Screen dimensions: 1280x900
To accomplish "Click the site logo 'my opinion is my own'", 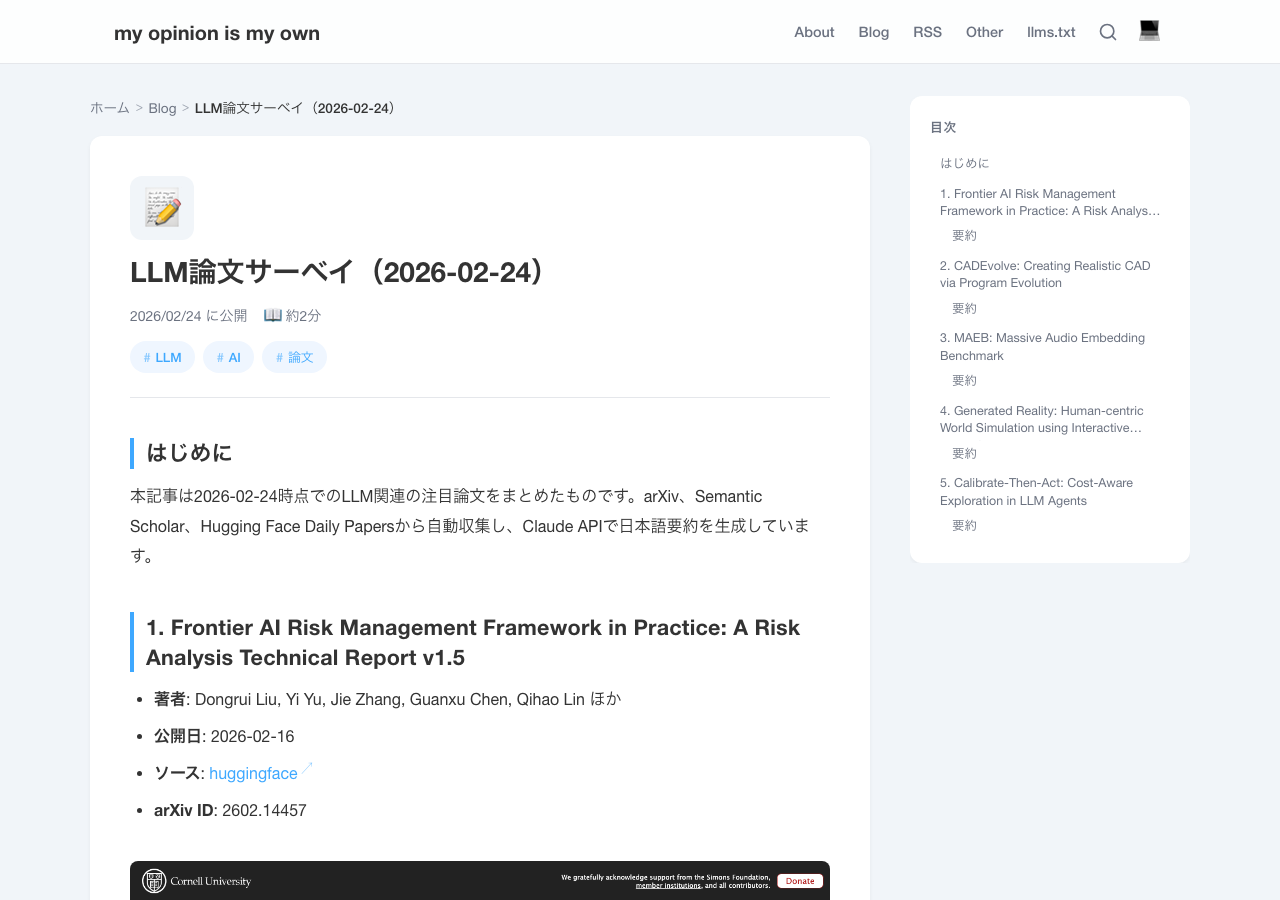I will click(216, 32).
